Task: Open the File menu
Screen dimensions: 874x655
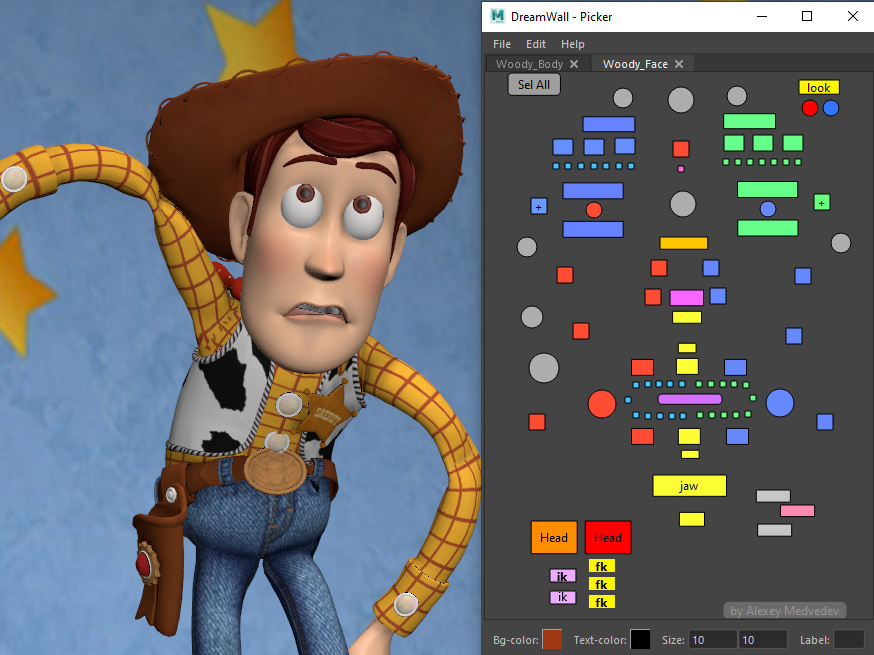Action: [502, 44]
